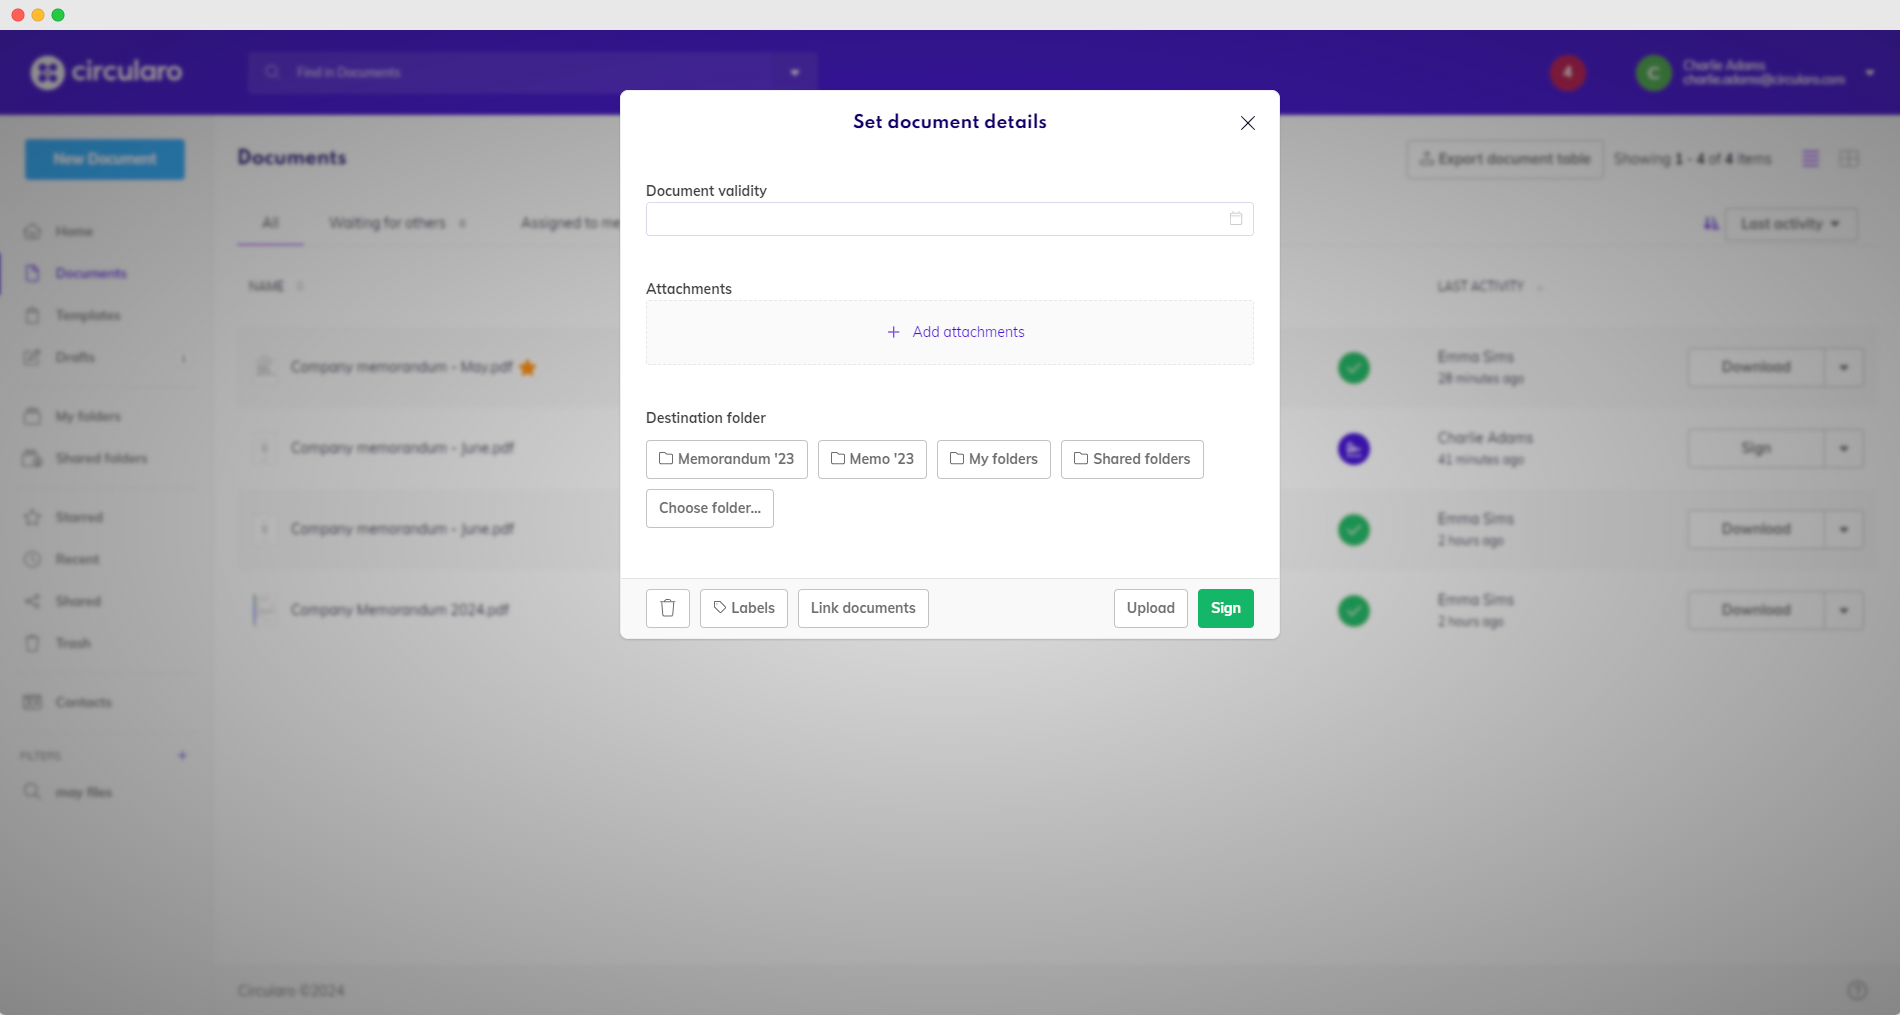Click the Upload button
This screenshot has width=1900, height=1015.
pos(1151,608)
